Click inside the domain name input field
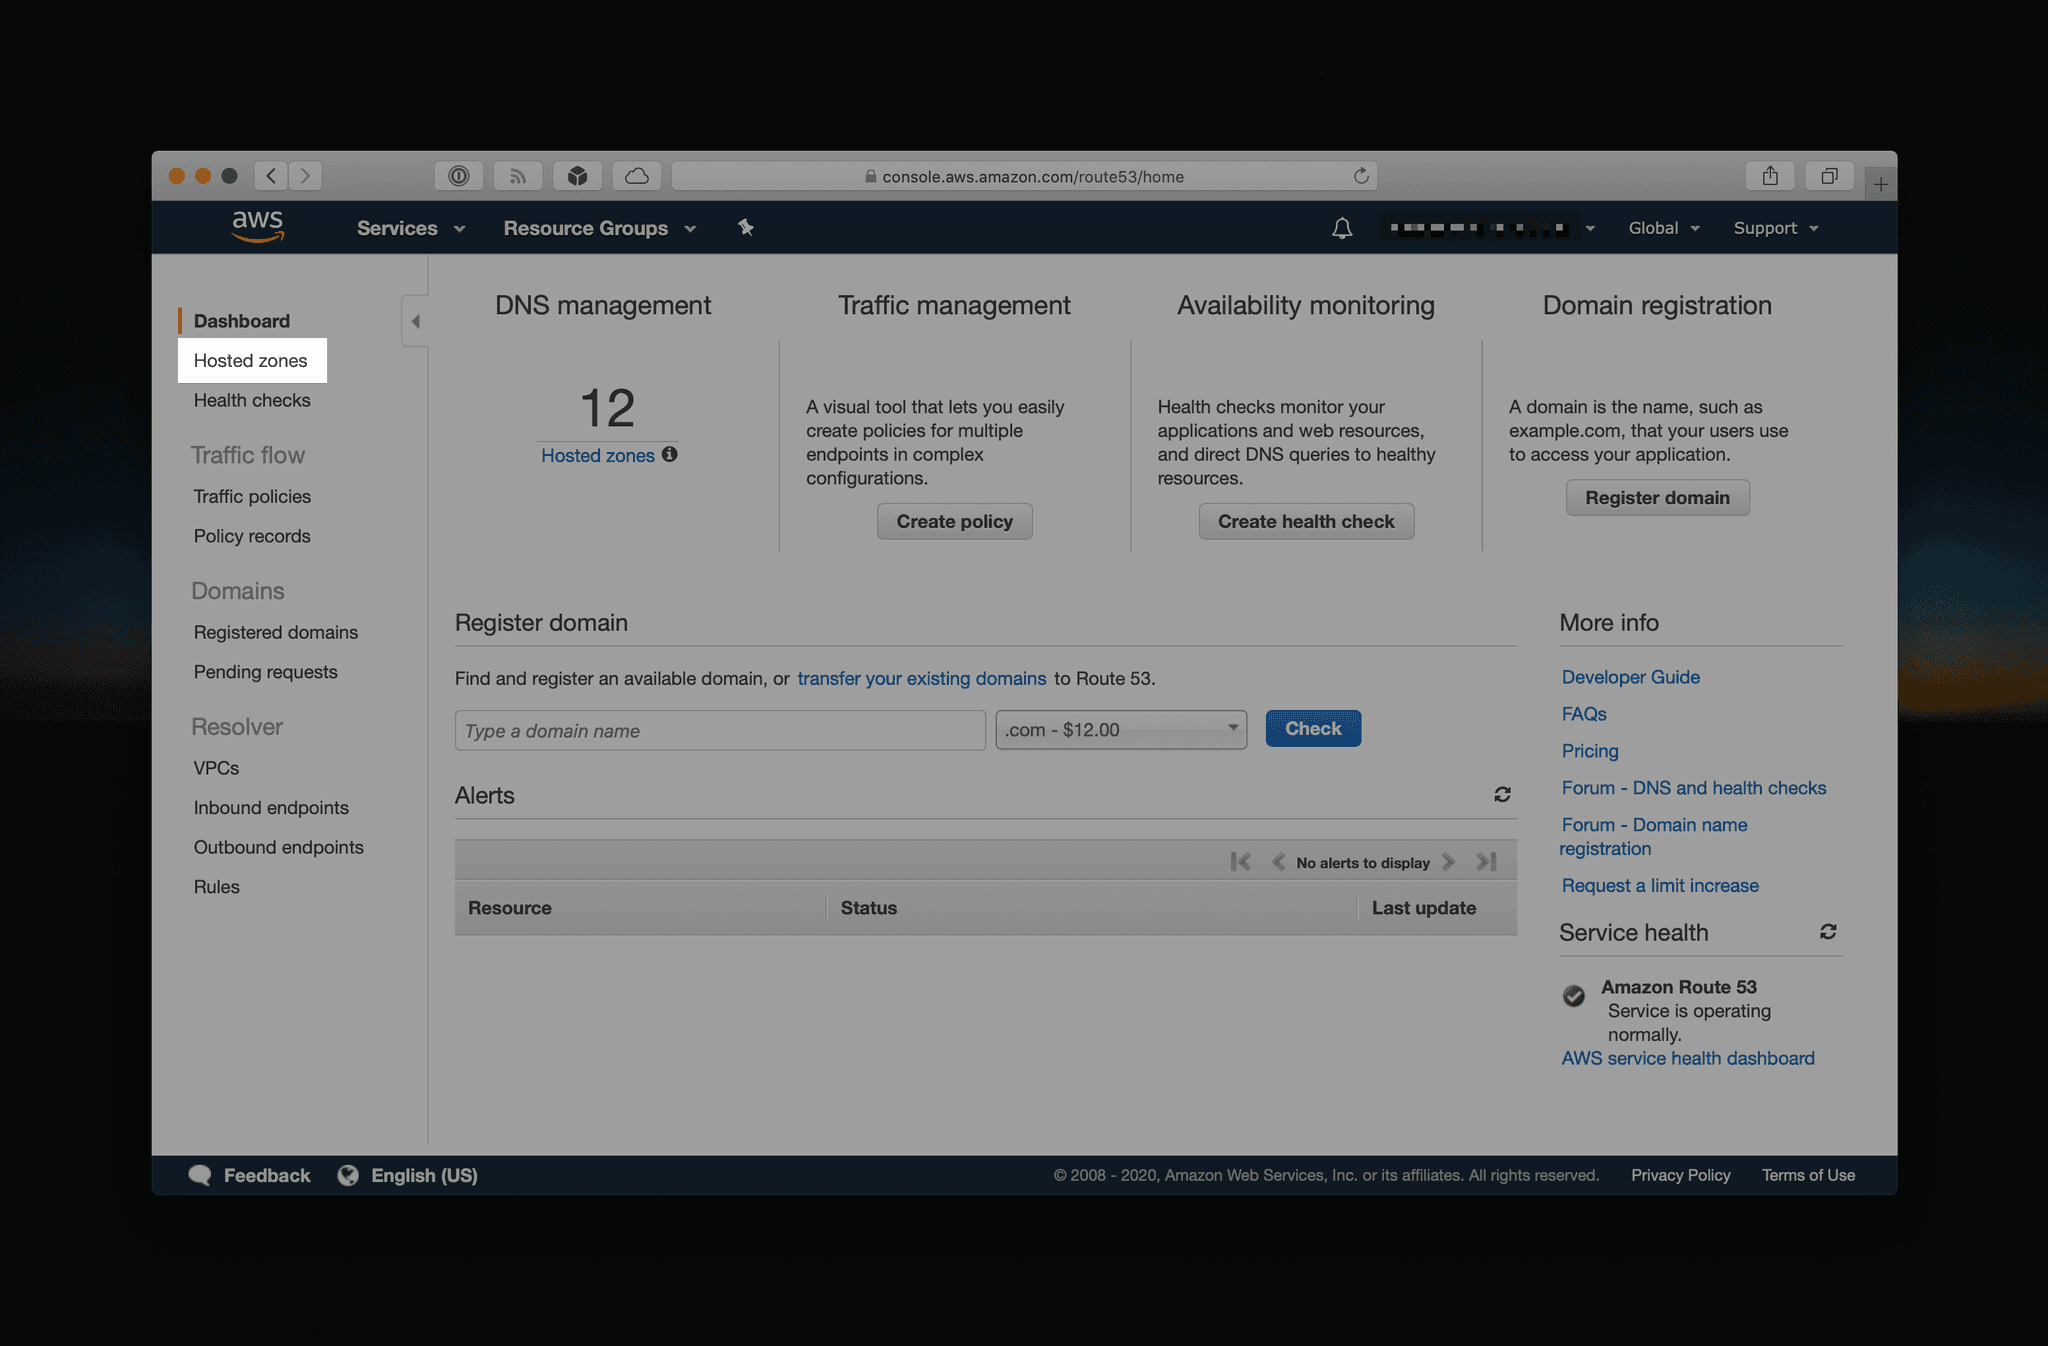 [x=719, y=730]
